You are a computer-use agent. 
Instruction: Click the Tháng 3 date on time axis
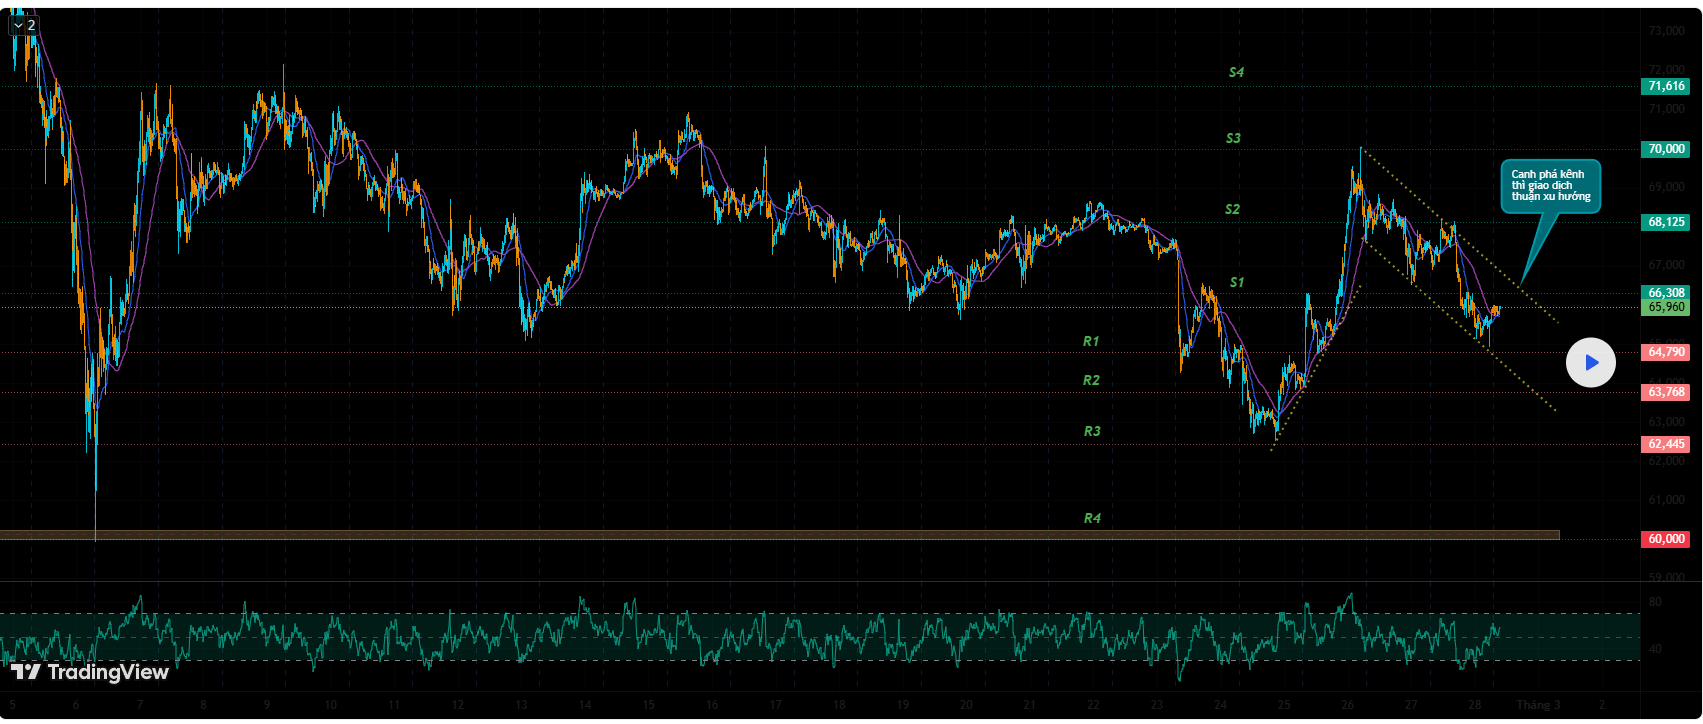pyautogui.click(x=1537, y=705)
